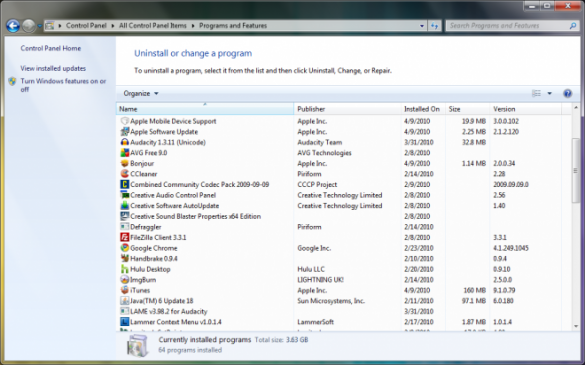The height and width of the screenshot is (365, 585).
Task: Click the Creative Software AutoUpdate icon
Action: pos(125,206)
